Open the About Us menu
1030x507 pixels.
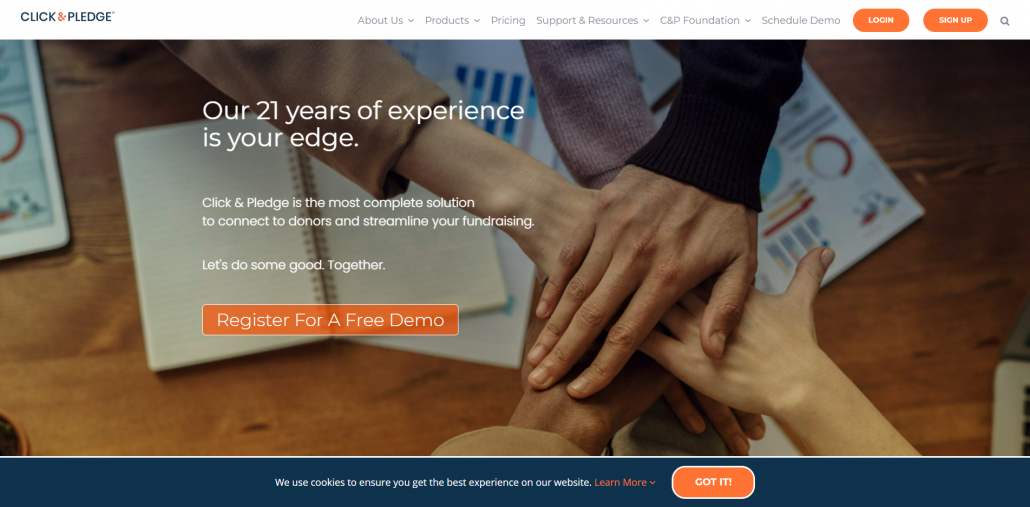[x=380, y=20]
